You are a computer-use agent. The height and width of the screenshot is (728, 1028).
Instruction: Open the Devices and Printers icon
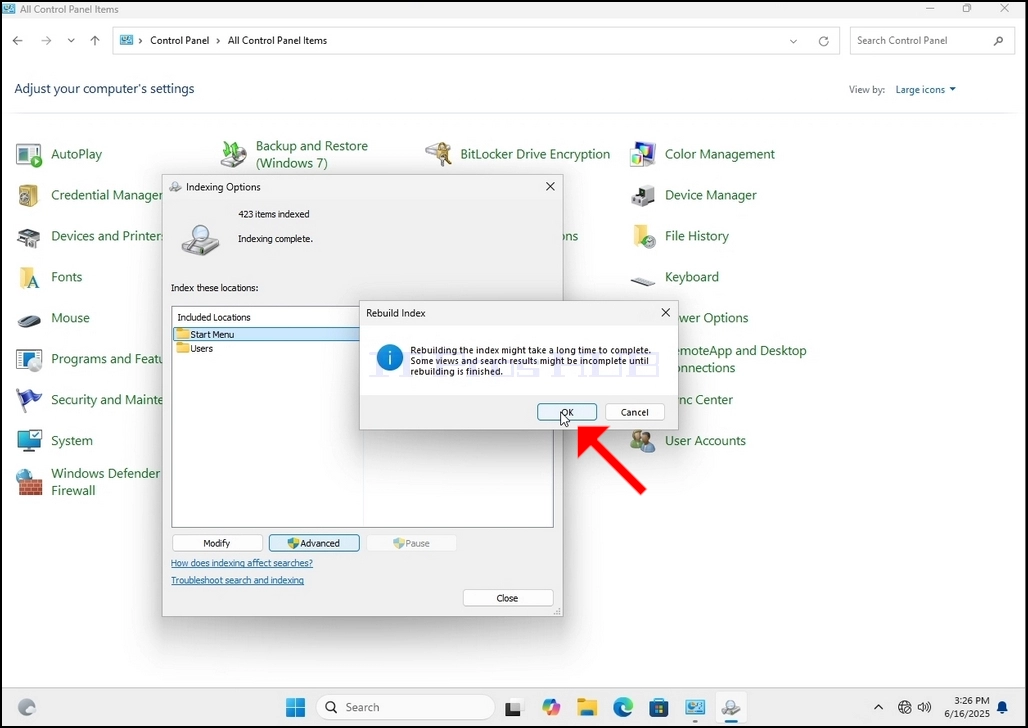28,237
